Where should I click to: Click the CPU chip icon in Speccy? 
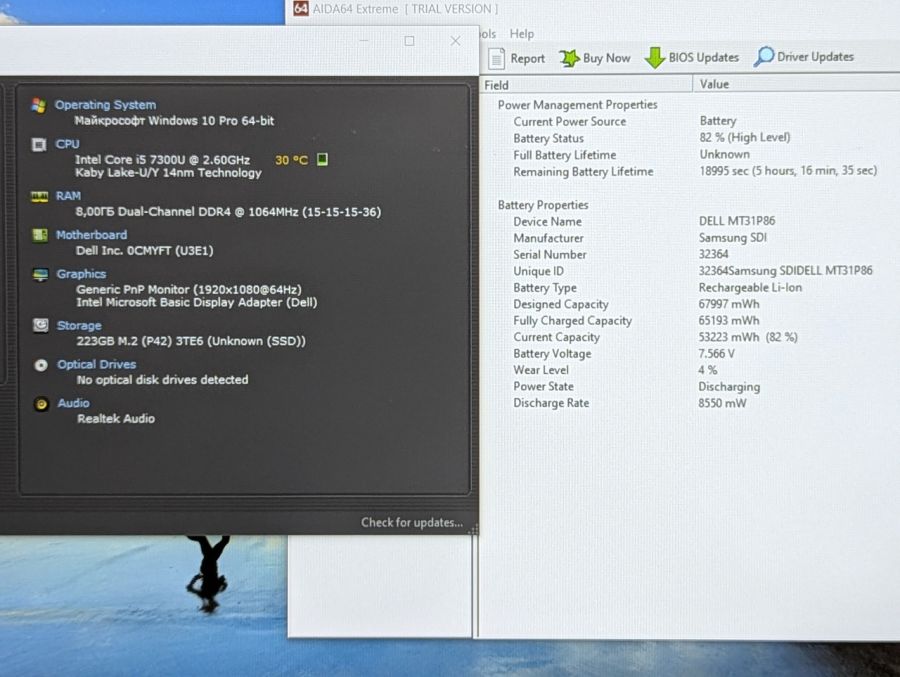click(39, 145)
